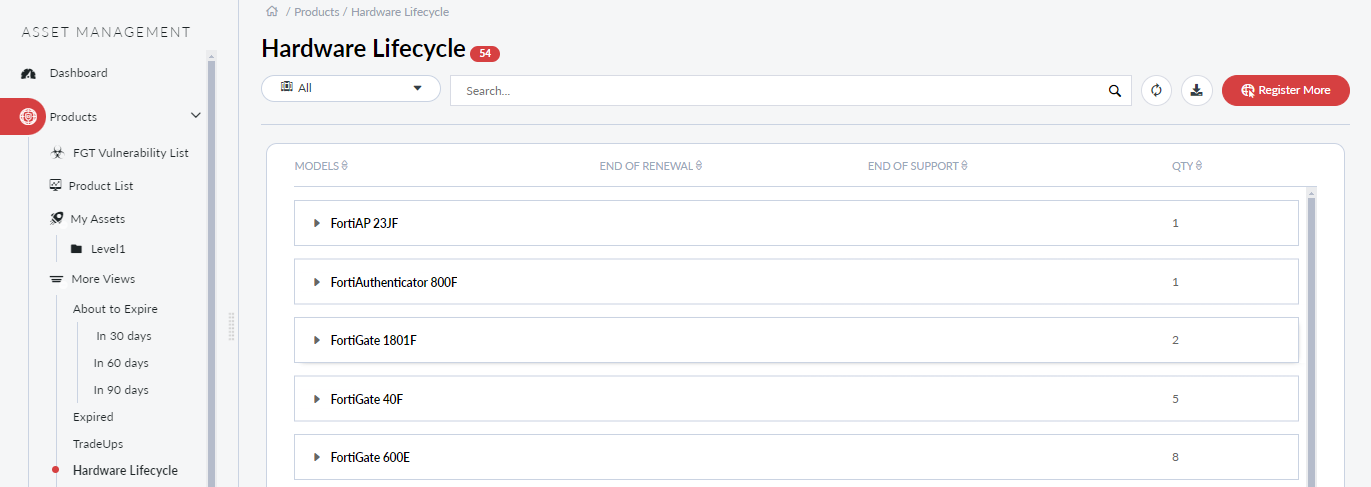Viewport: 1371px width, 487px height.
Task: Open More Views section
Action: (103, 279)
